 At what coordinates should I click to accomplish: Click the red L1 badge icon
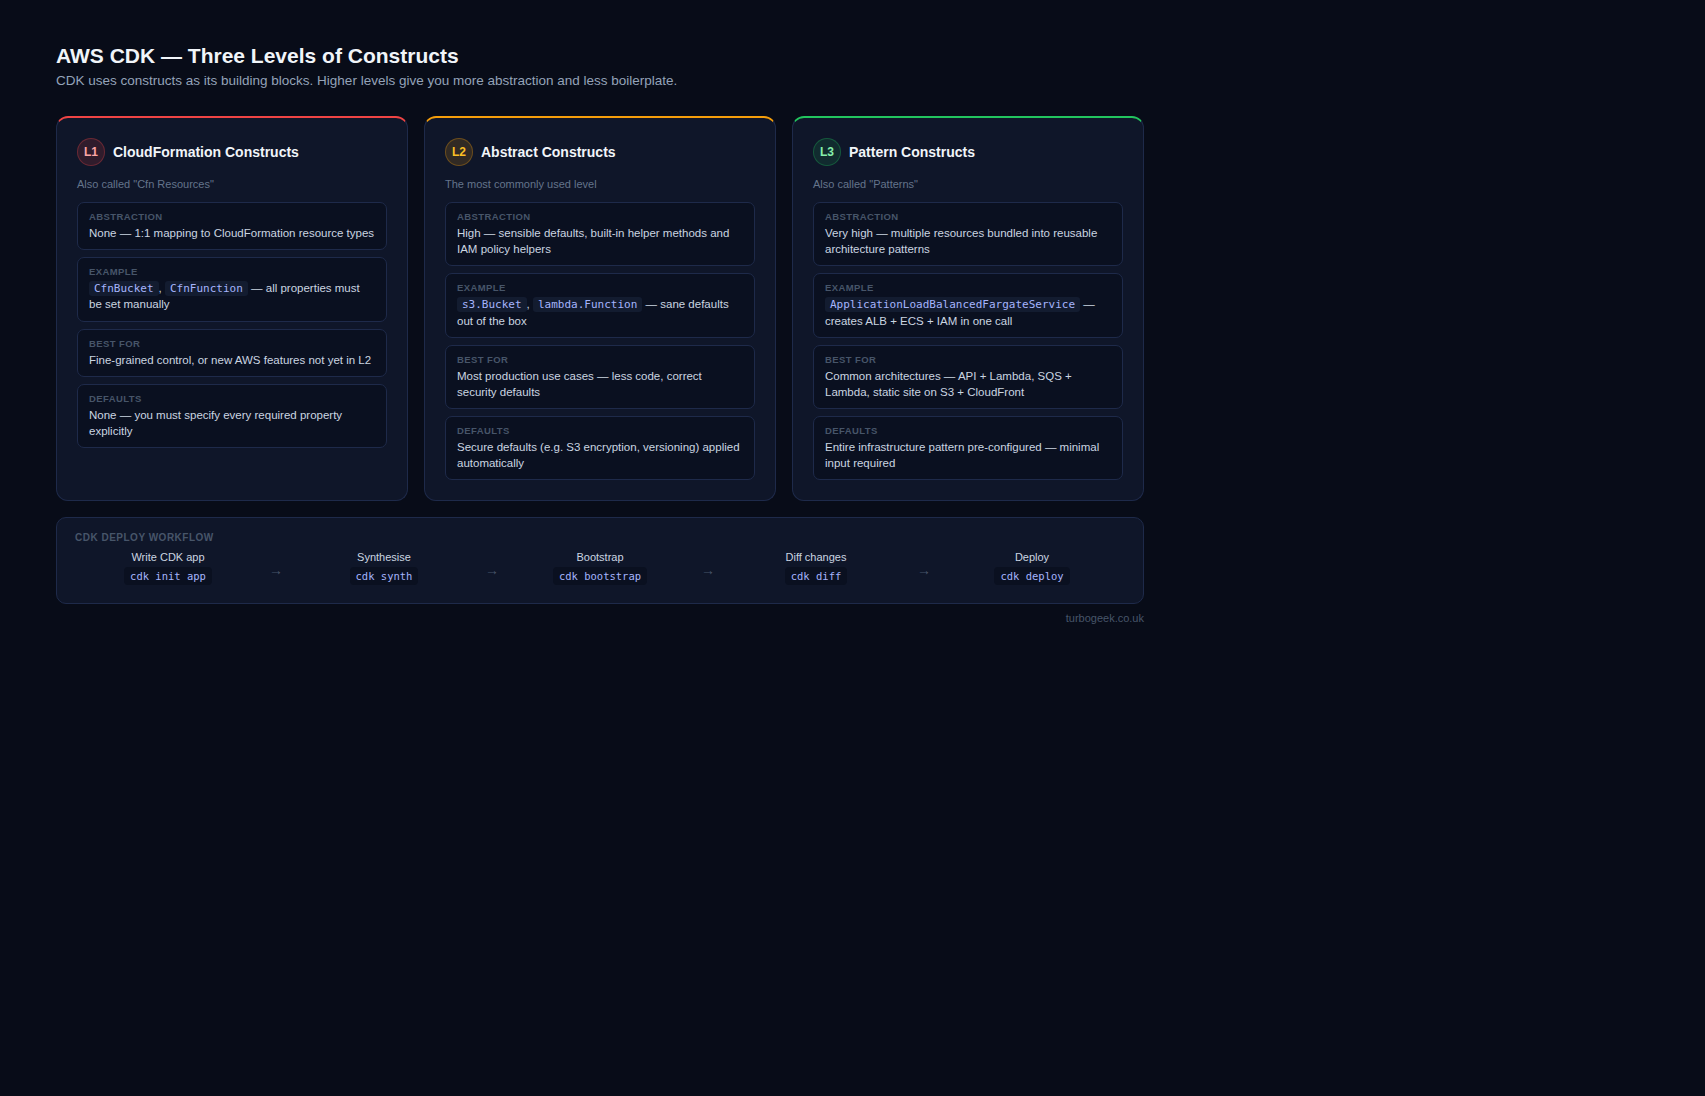(x=91, y=152)
